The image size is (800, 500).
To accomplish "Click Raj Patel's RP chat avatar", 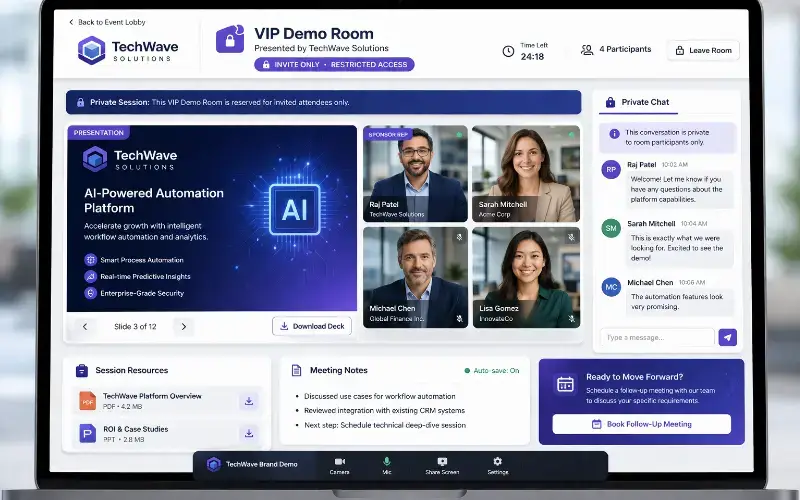I will (611, 169).
